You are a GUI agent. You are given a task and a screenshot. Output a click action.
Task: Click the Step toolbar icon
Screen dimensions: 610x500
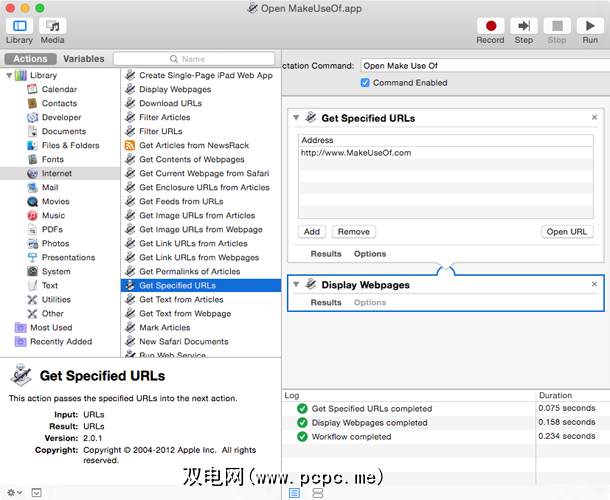click(x=524, y=26)
